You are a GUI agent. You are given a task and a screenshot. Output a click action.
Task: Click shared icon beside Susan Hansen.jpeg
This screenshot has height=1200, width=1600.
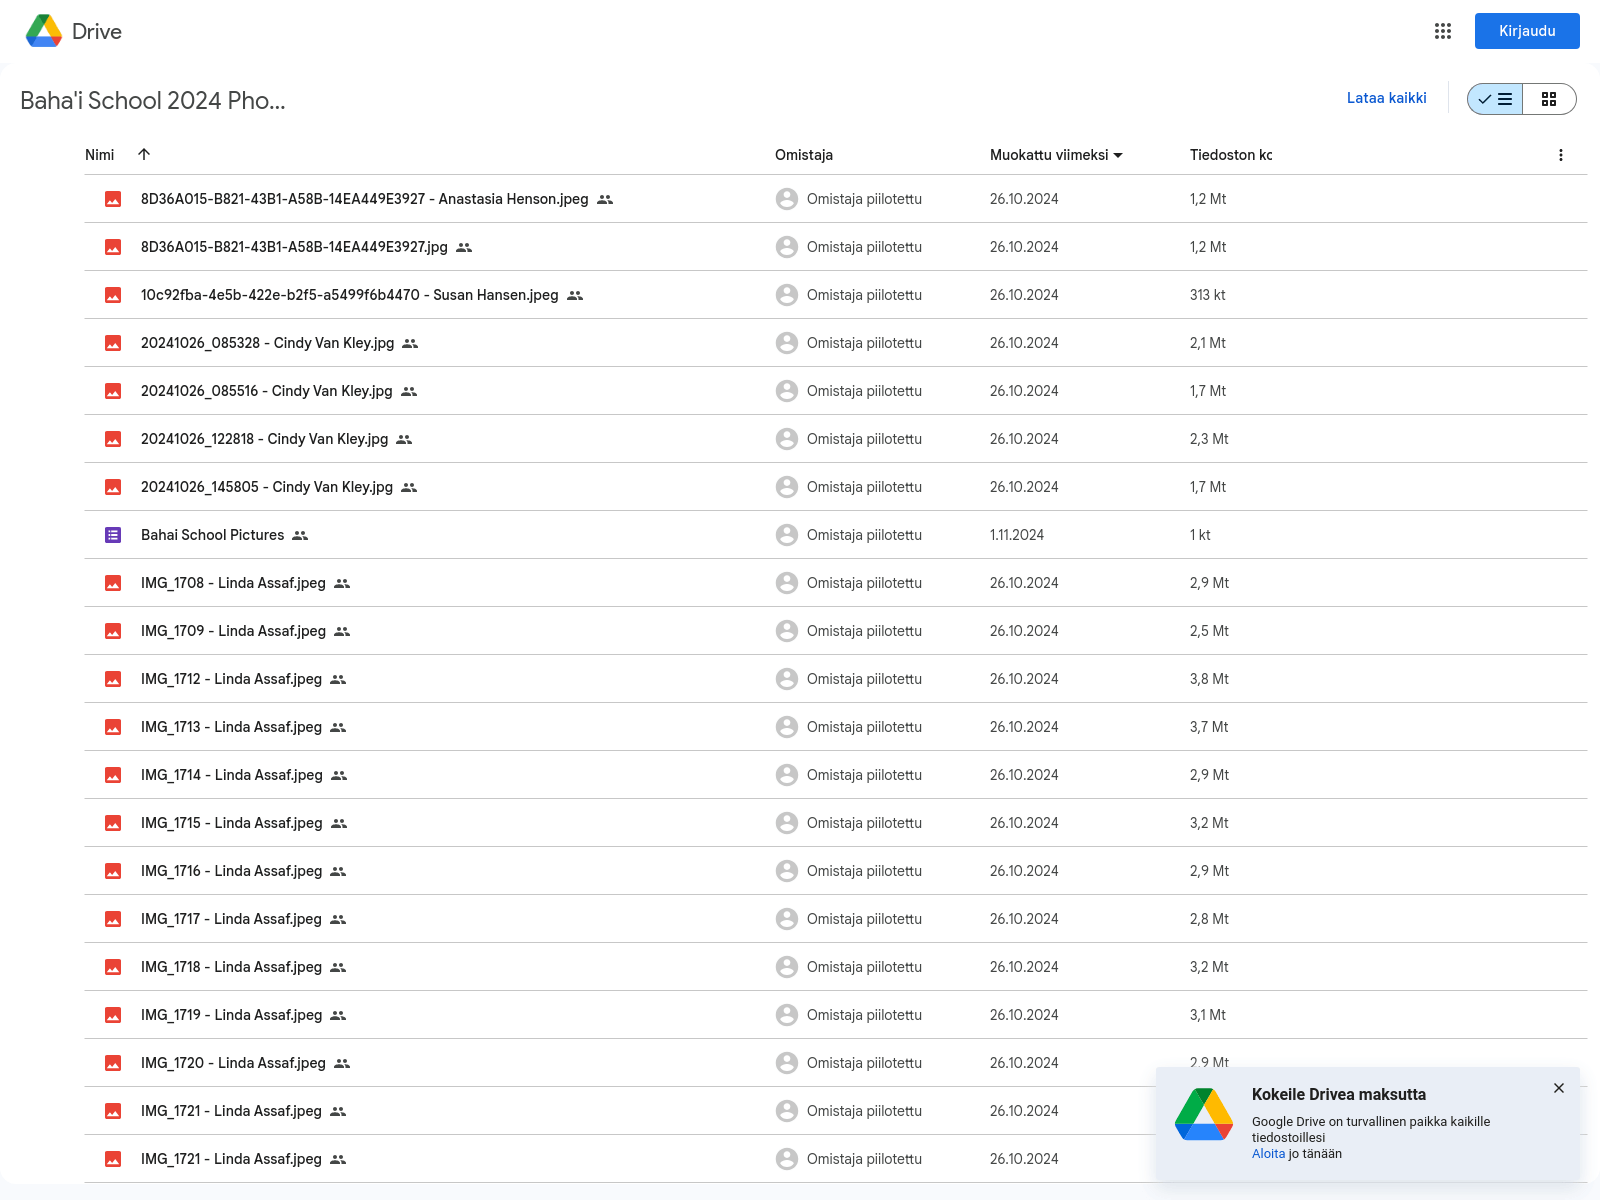pyautogui.click(x=575, y=295)
